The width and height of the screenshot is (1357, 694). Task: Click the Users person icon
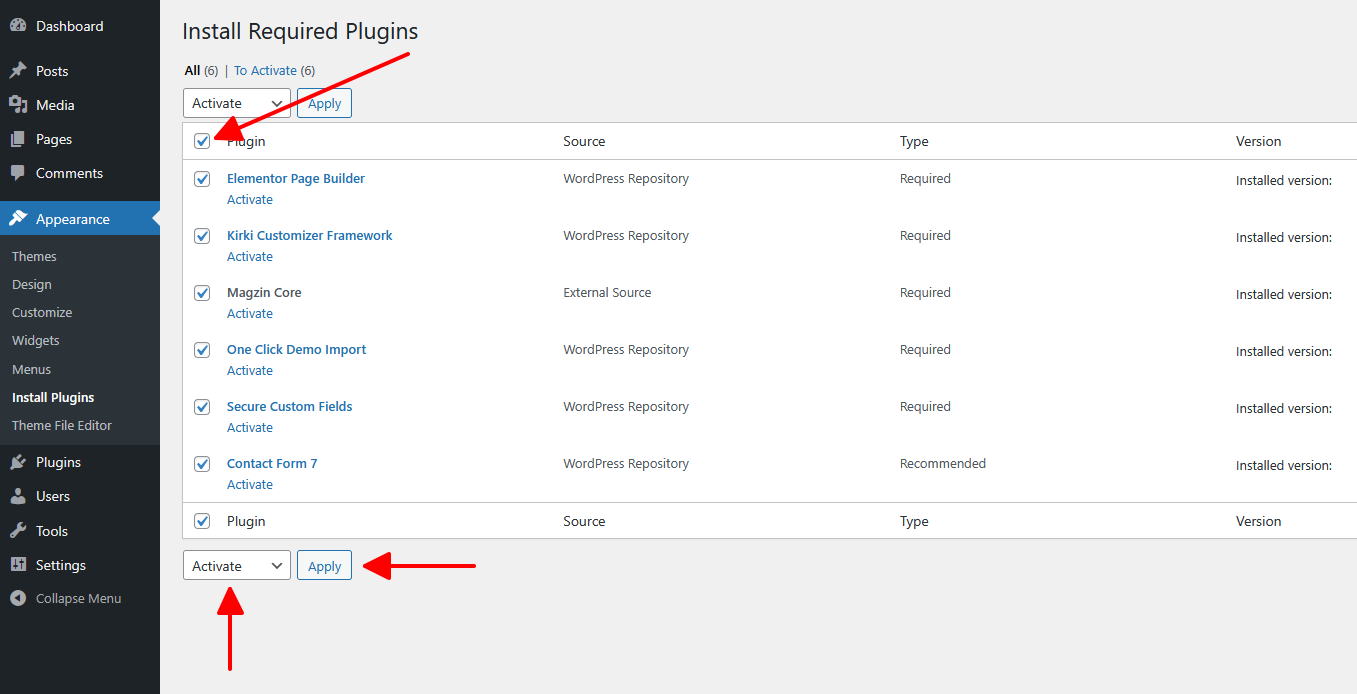pyautogui.click(x=18, y=496)
